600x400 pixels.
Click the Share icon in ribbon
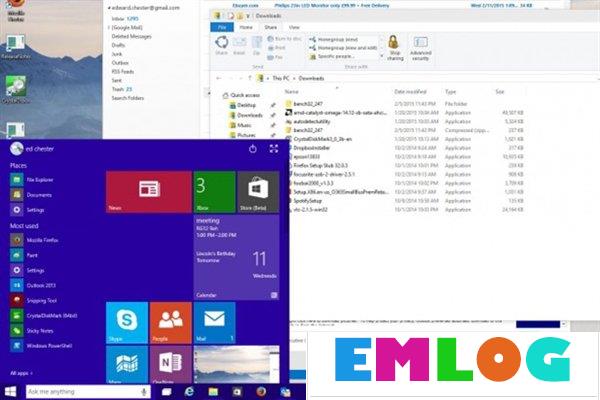pos(221,45)
